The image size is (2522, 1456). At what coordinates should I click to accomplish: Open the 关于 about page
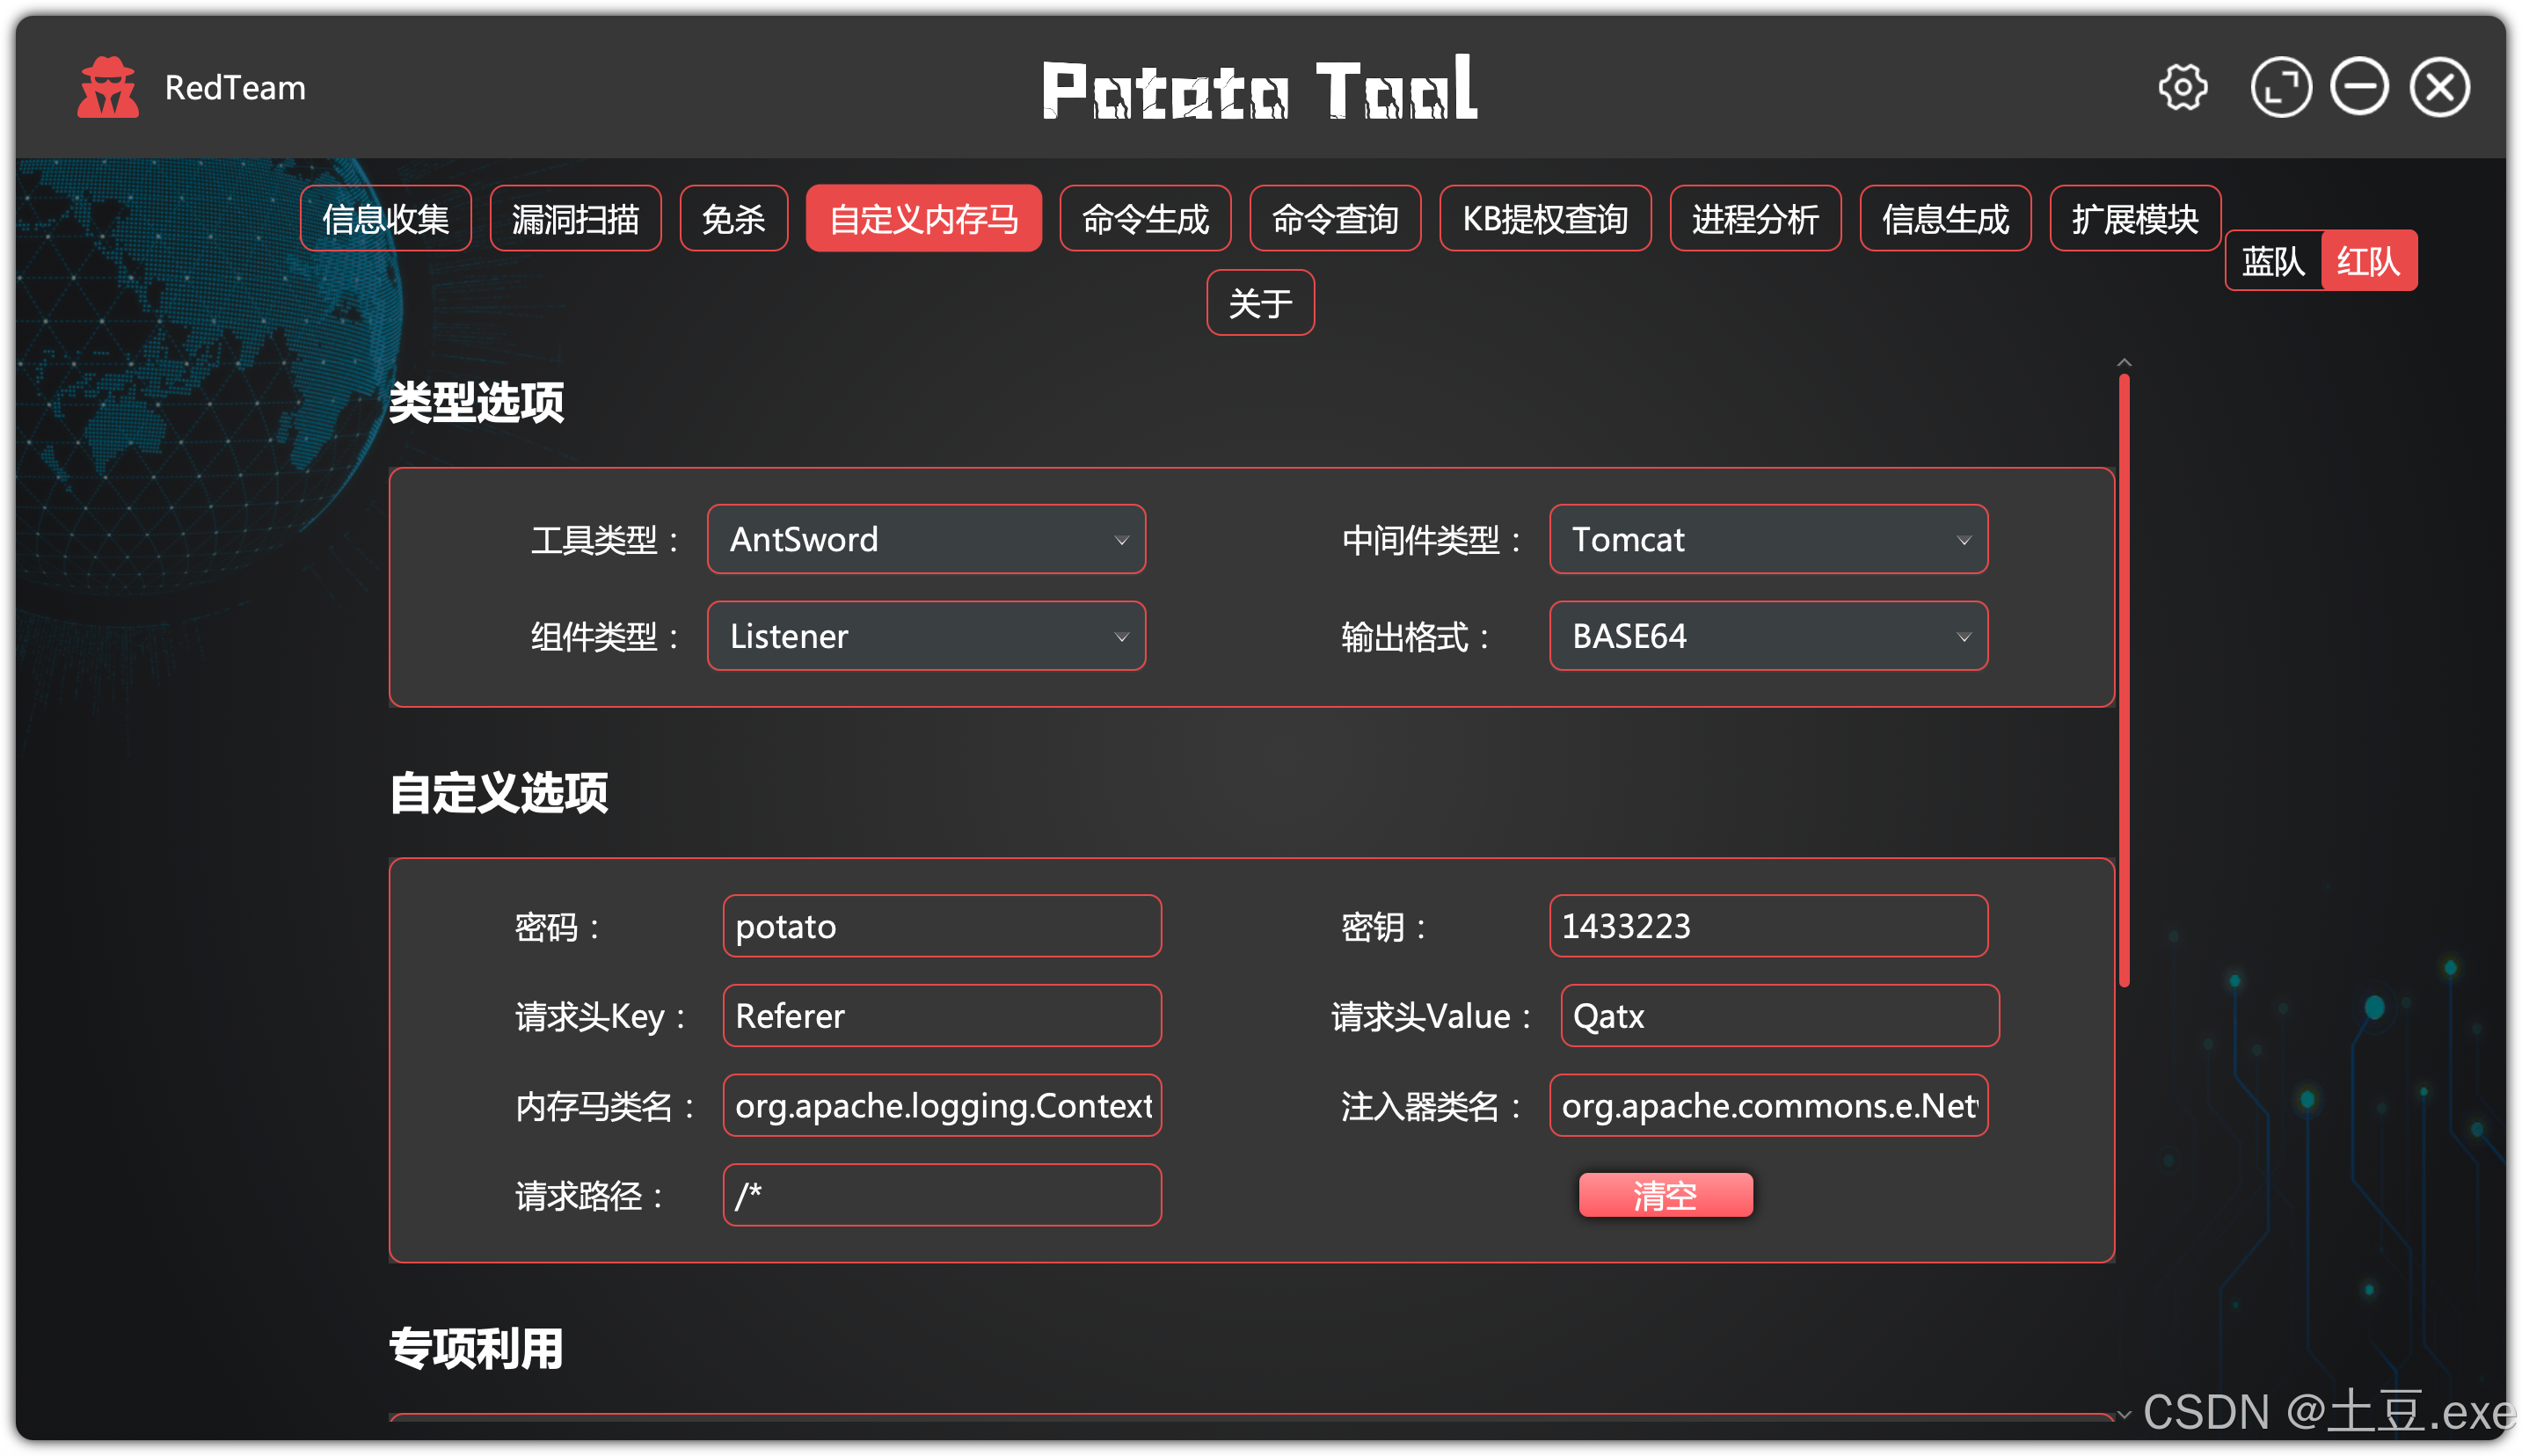tap(1260, 303)
